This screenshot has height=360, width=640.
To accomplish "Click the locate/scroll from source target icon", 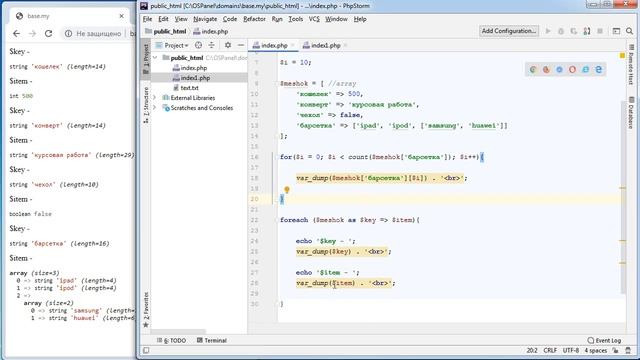I will (x=198, y=45).
